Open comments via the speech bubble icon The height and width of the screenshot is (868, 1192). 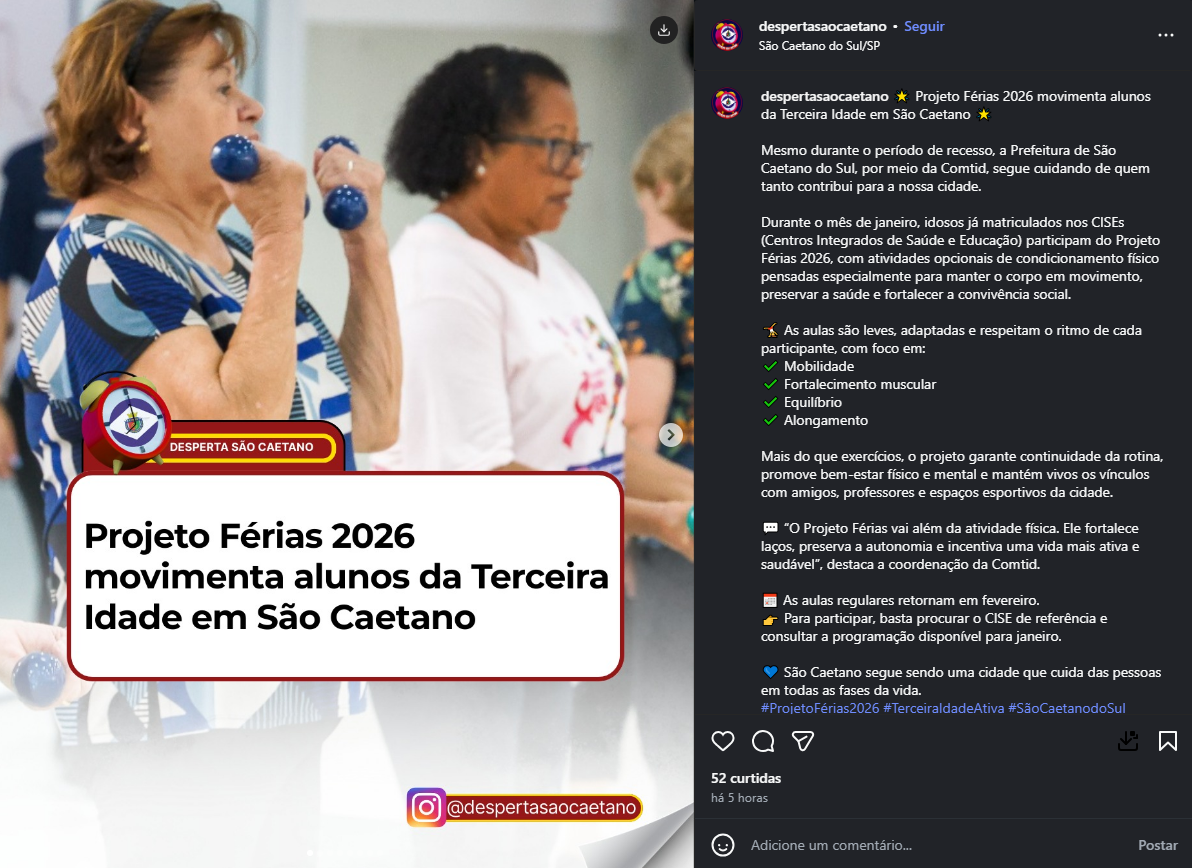tap(763, 741)
